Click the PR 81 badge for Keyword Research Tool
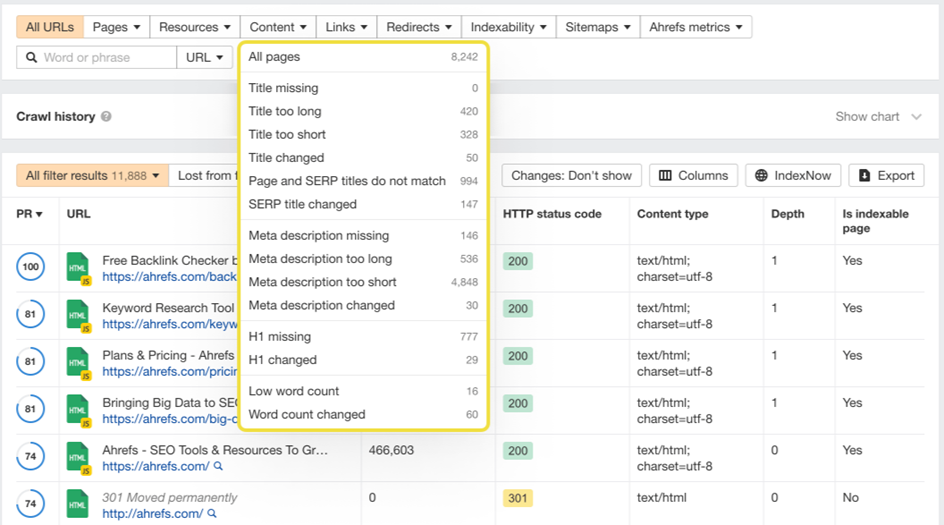 (x=30, y=314)
